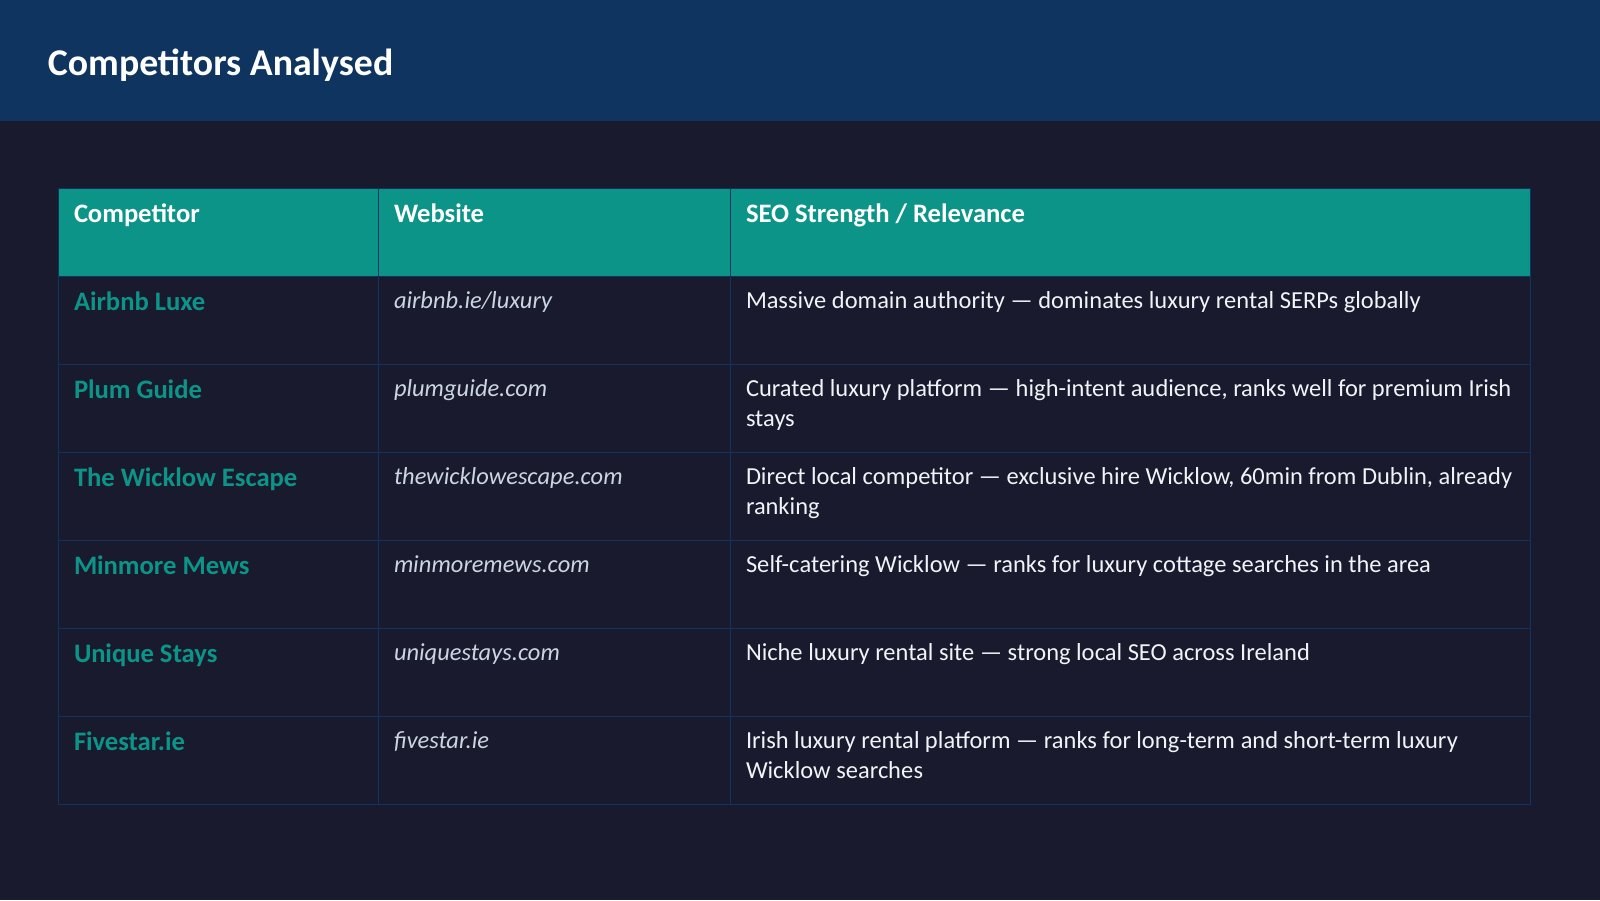Click the 'Airbnb Luxe' competitor name
1600x901 pixels.
pyautogui.click(x=139, y=301)
